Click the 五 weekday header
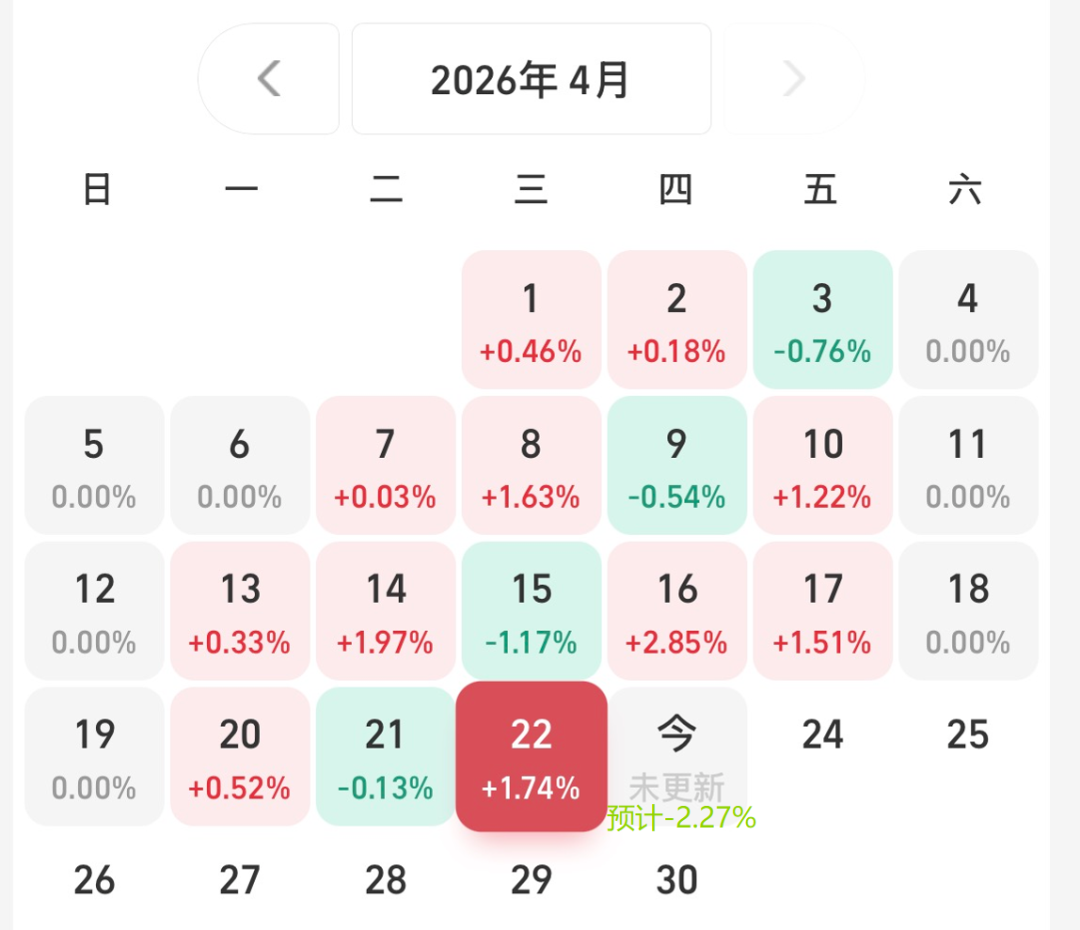Viewport: 1080px width, 930px height. (x=820, y=189)
